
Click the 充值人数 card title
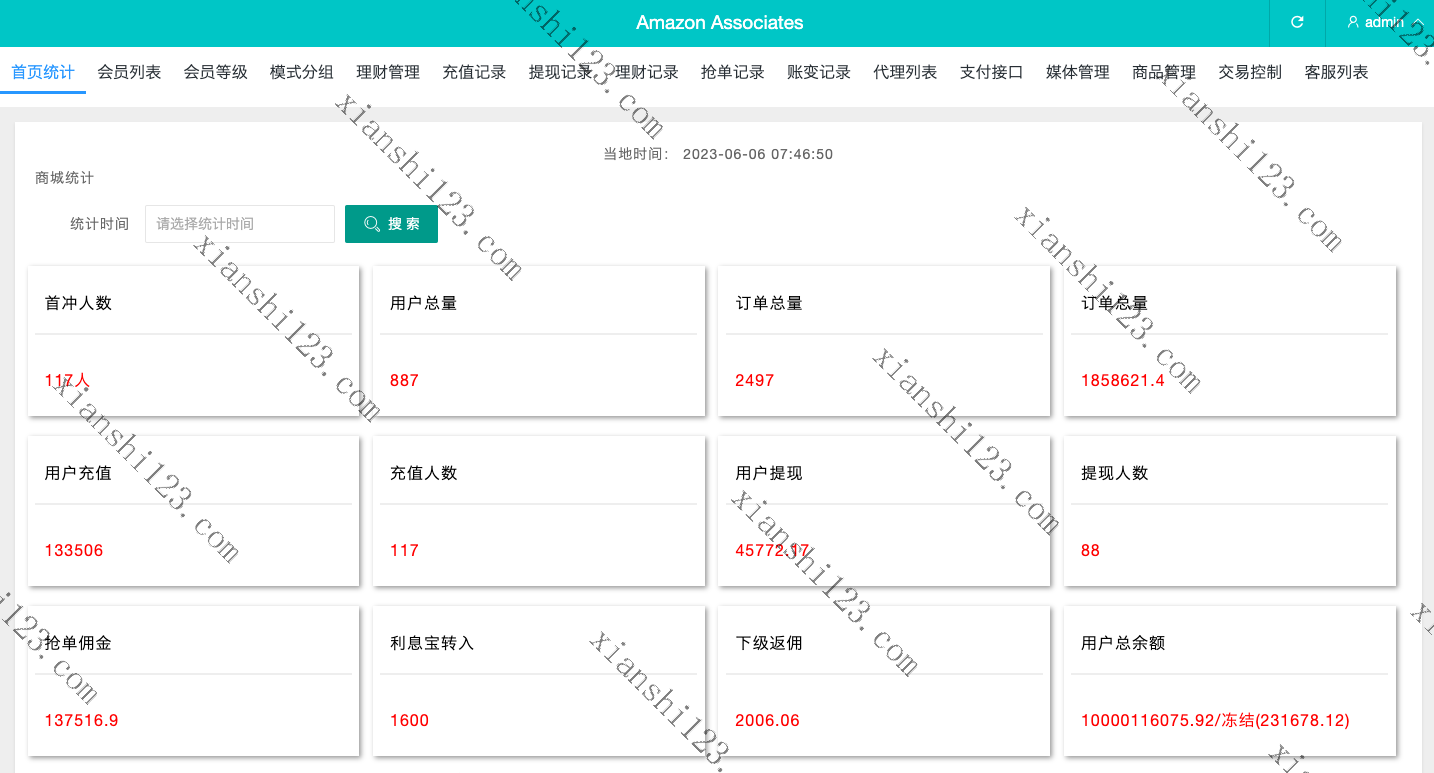click(x=424, y=473)
